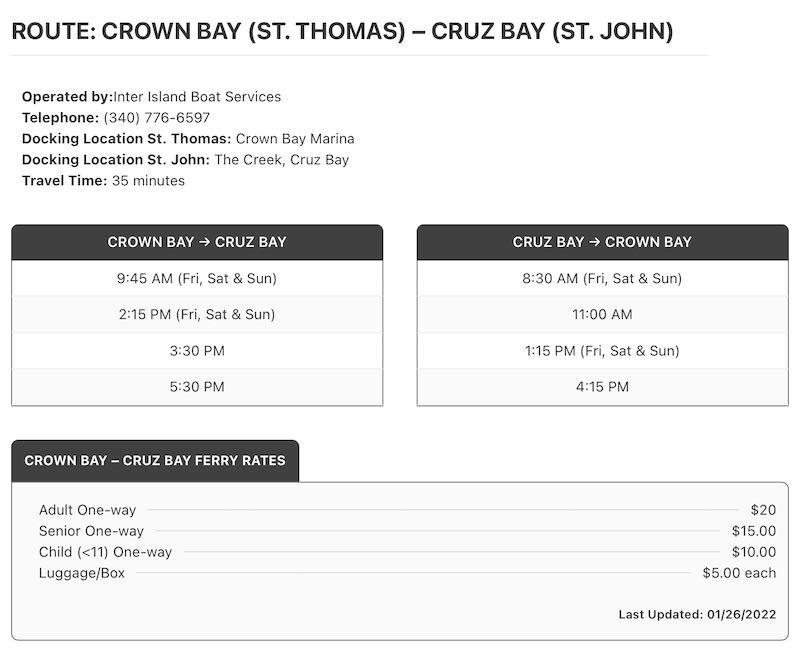Click the Senior One-way $15.00 price

pos(754,531)
